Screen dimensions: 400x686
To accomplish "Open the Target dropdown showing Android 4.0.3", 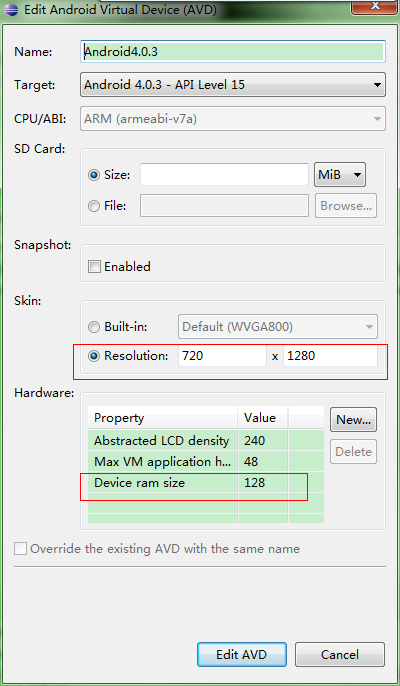I will [x=233, y=85].
